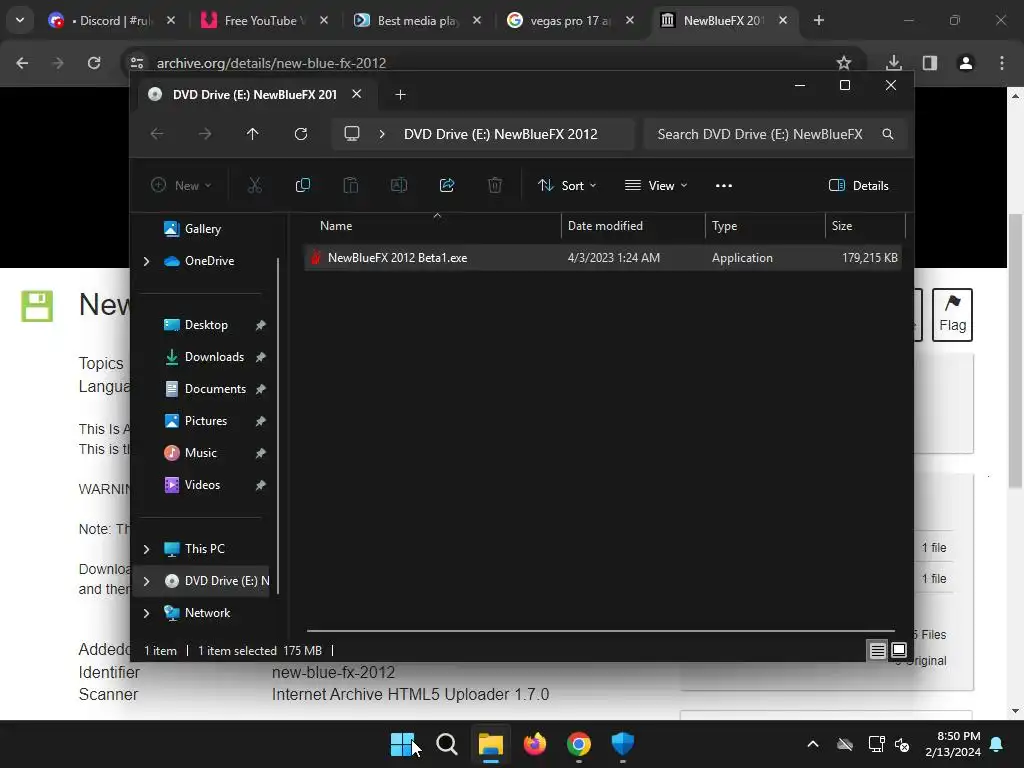Show hidden system tray icons

point(813,744)
